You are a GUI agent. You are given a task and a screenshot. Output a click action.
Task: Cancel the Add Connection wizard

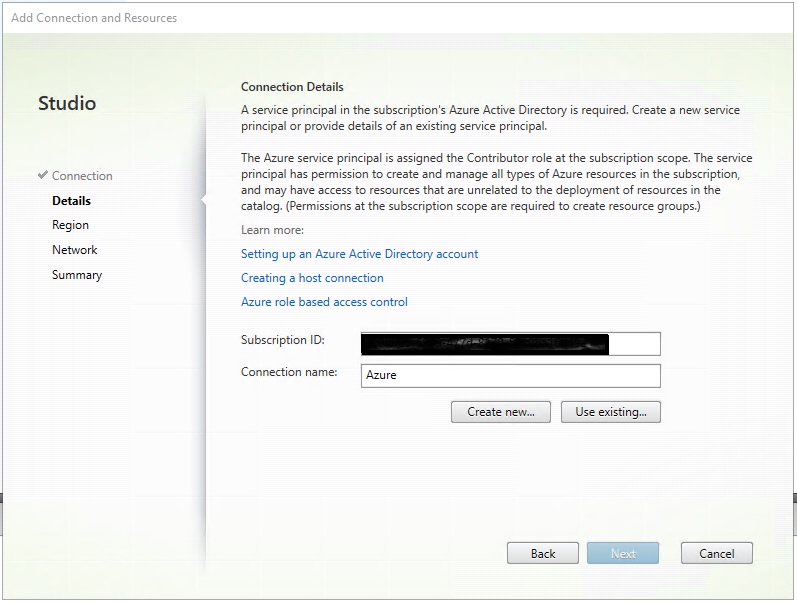point(716,553)
